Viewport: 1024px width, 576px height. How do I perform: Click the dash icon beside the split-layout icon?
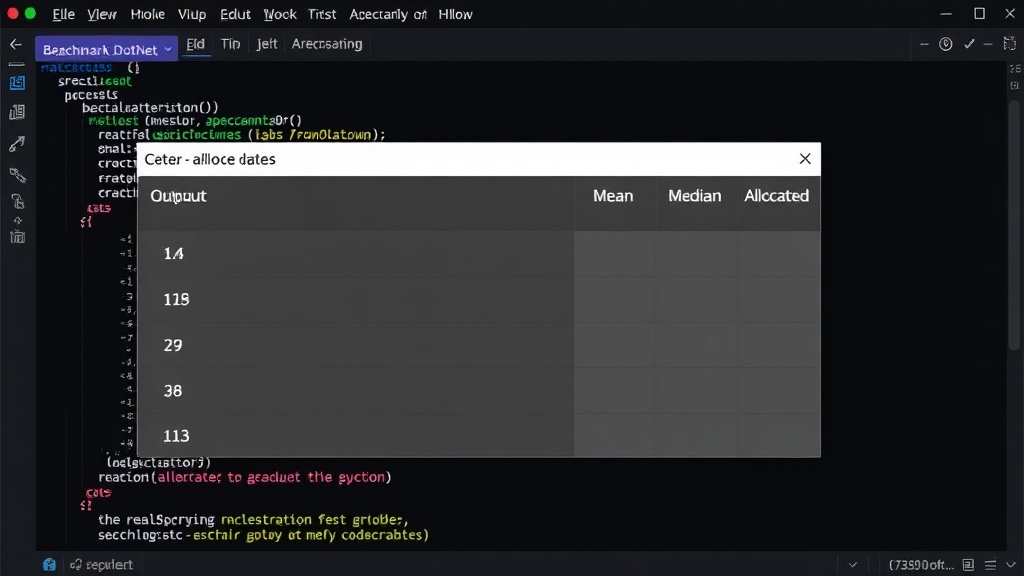(988, 44)
